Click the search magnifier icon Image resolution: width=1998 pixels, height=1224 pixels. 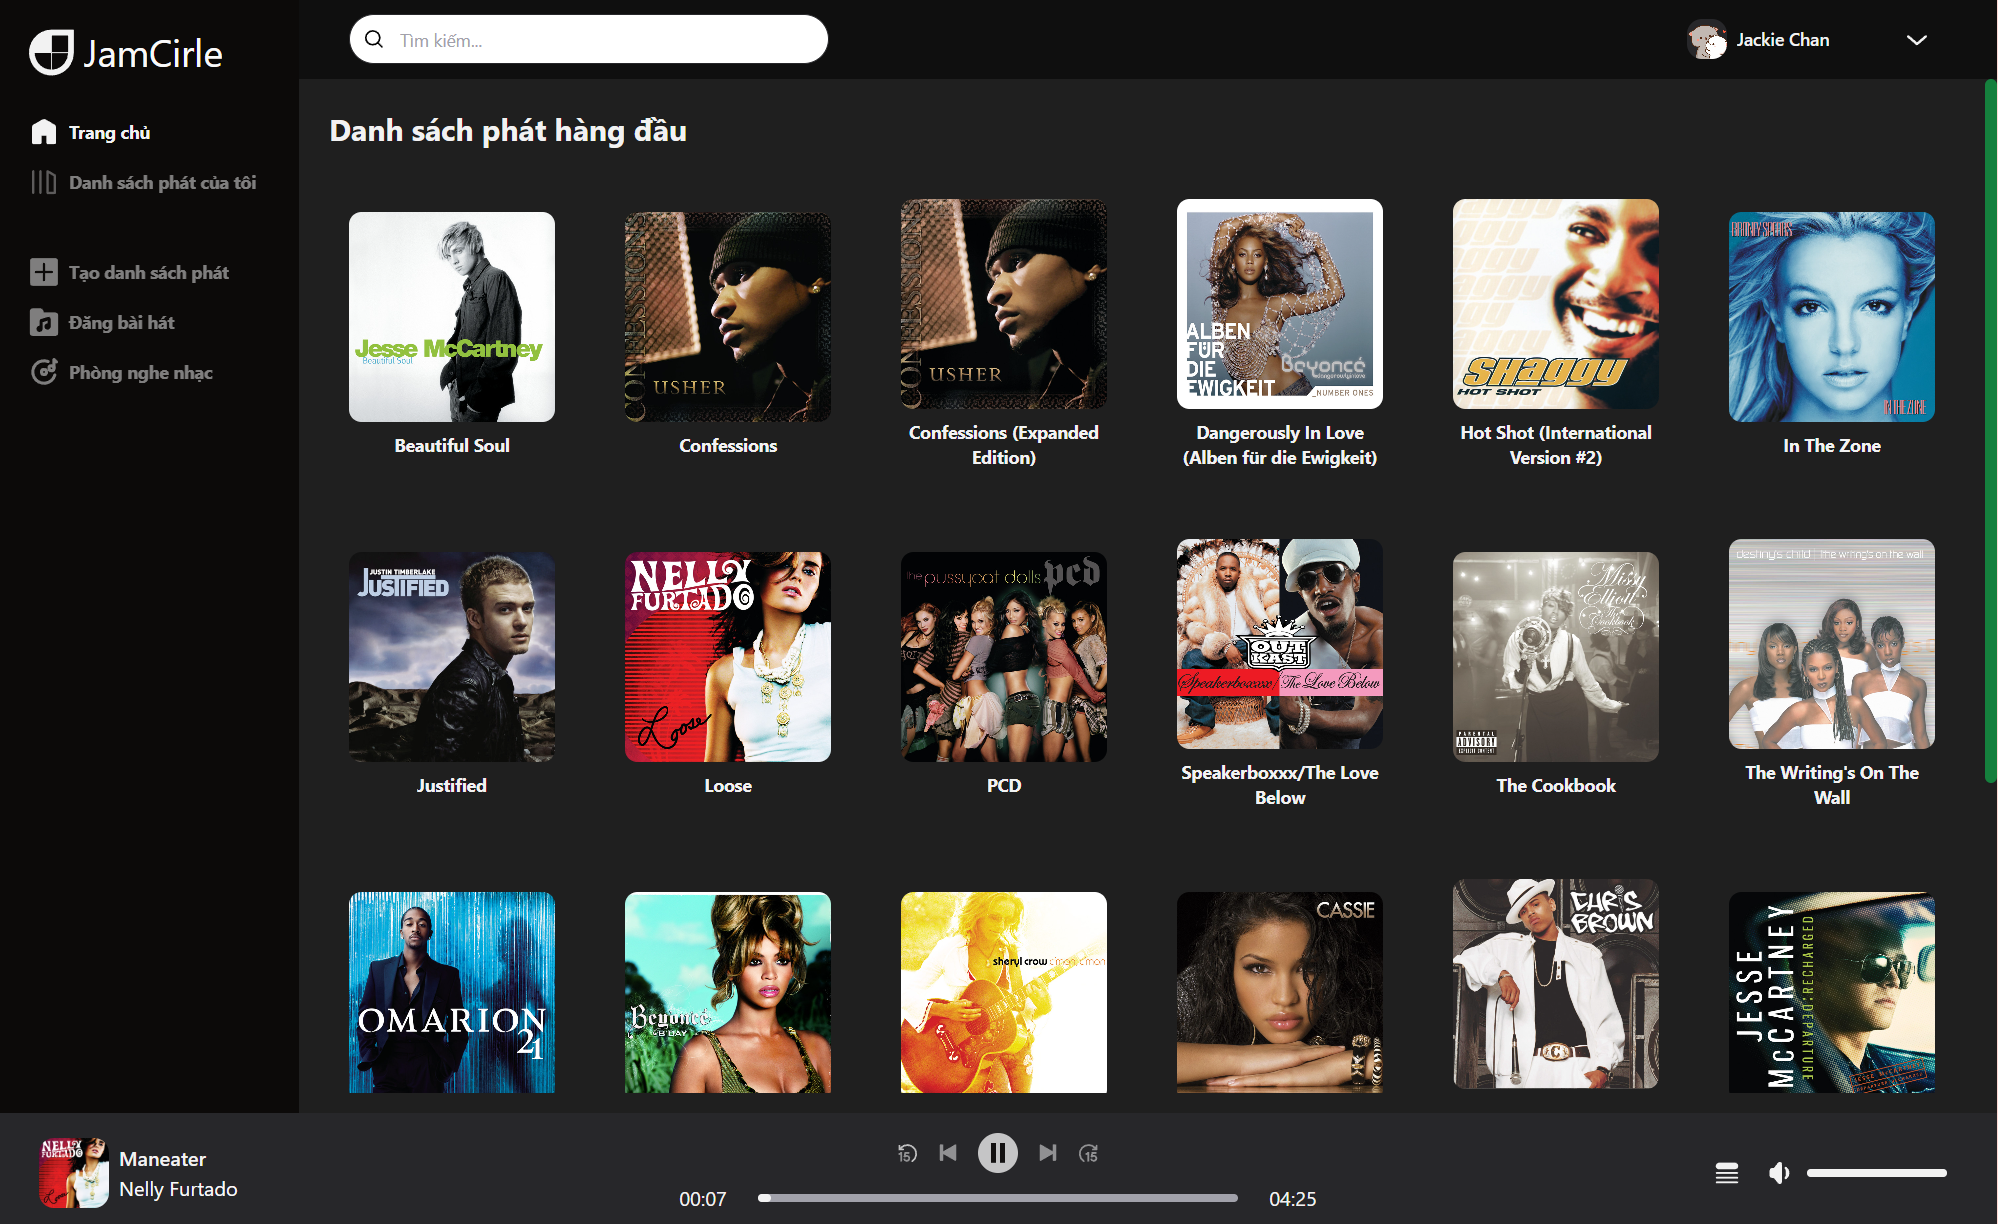click(x=374, y=39)
